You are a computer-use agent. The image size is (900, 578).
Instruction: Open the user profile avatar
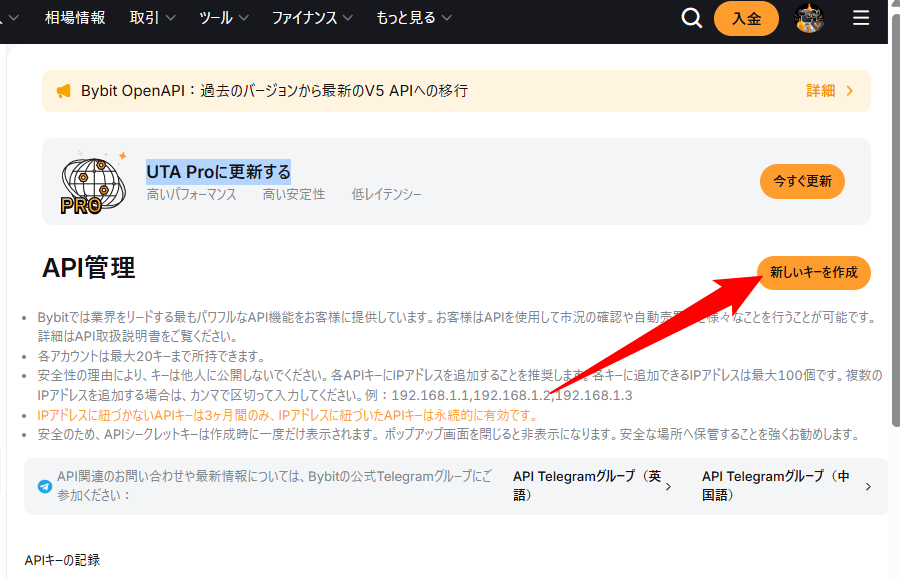tap(809, 18)
